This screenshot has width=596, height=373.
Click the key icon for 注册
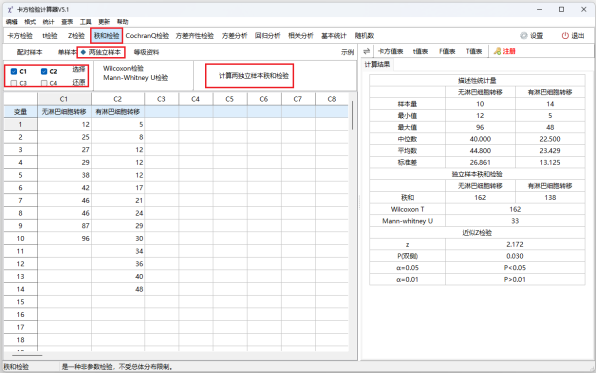497,51
